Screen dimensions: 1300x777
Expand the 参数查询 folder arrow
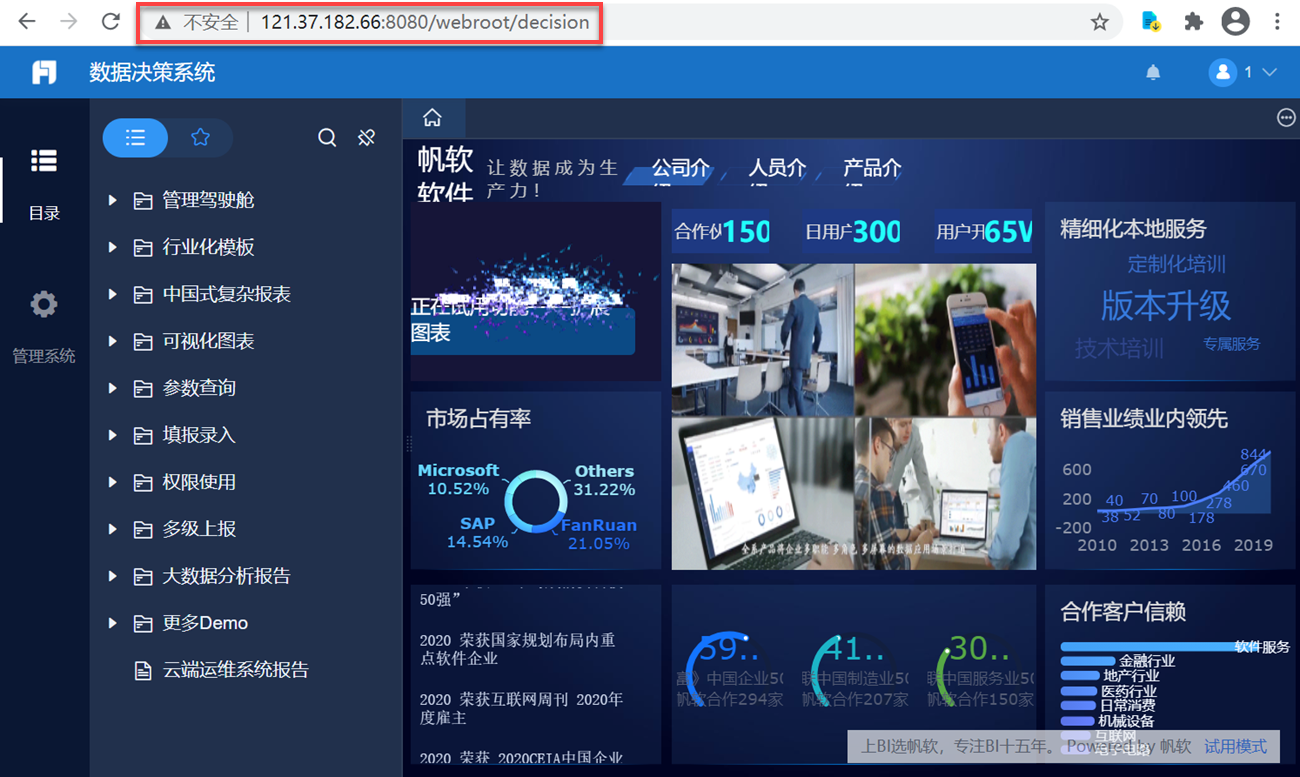[113, 389]
